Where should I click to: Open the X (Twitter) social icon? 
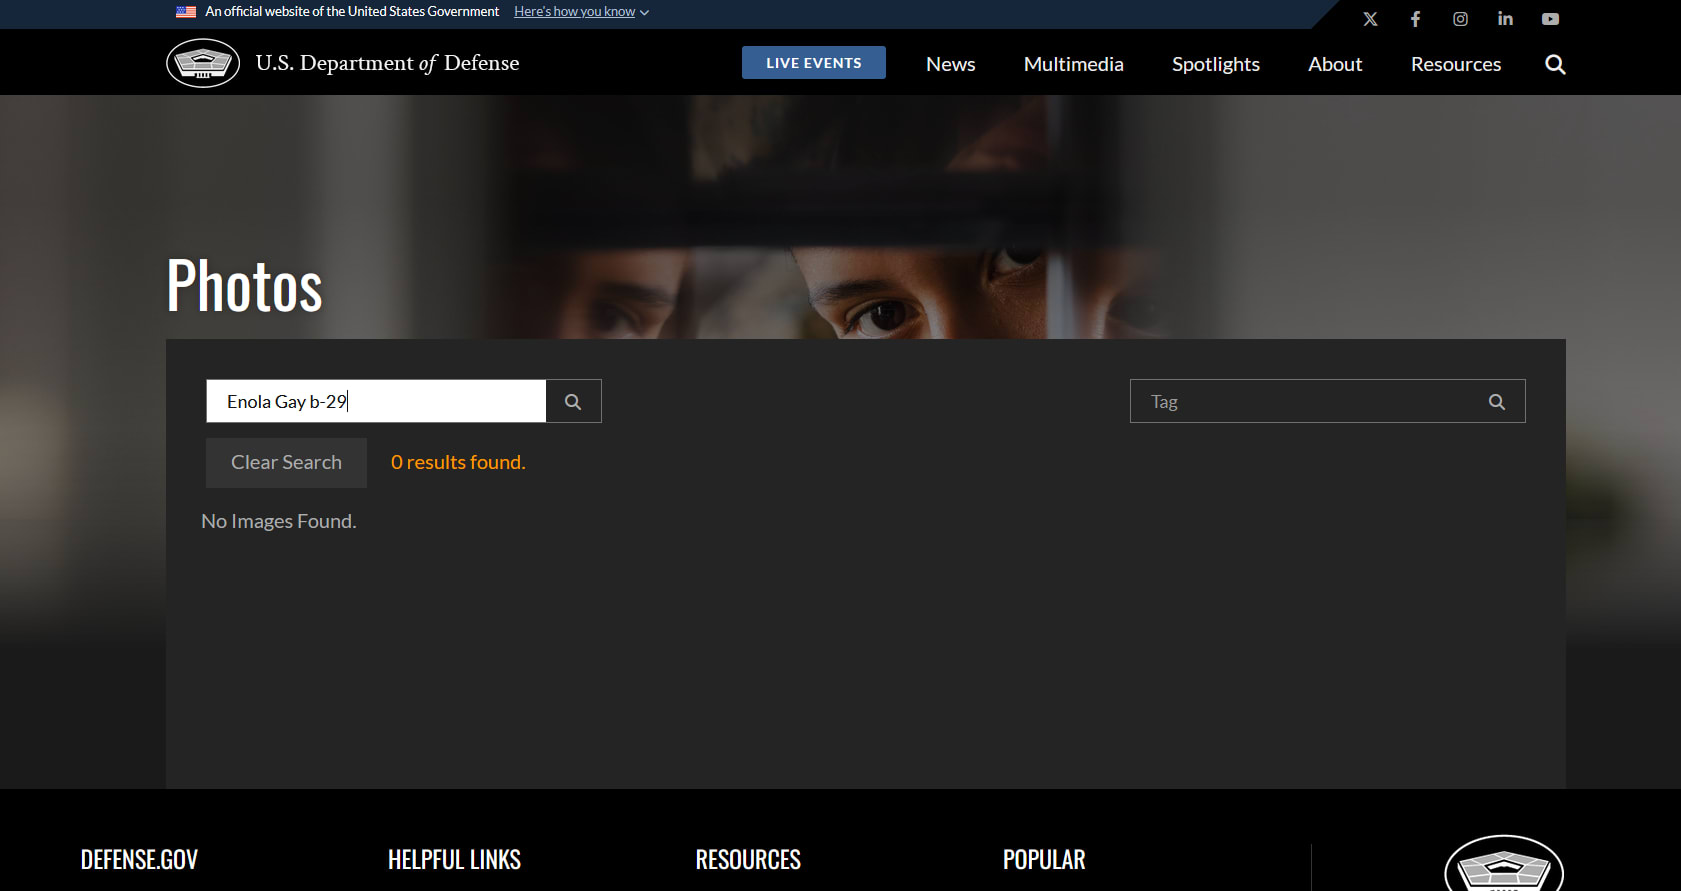pos(1370,19)
